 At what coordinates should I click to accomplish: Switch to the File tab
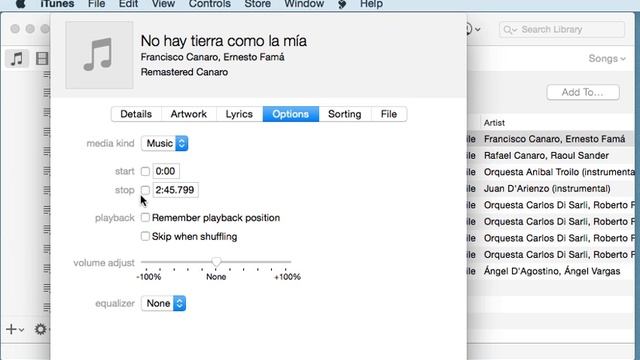click(x=389, y=114)
